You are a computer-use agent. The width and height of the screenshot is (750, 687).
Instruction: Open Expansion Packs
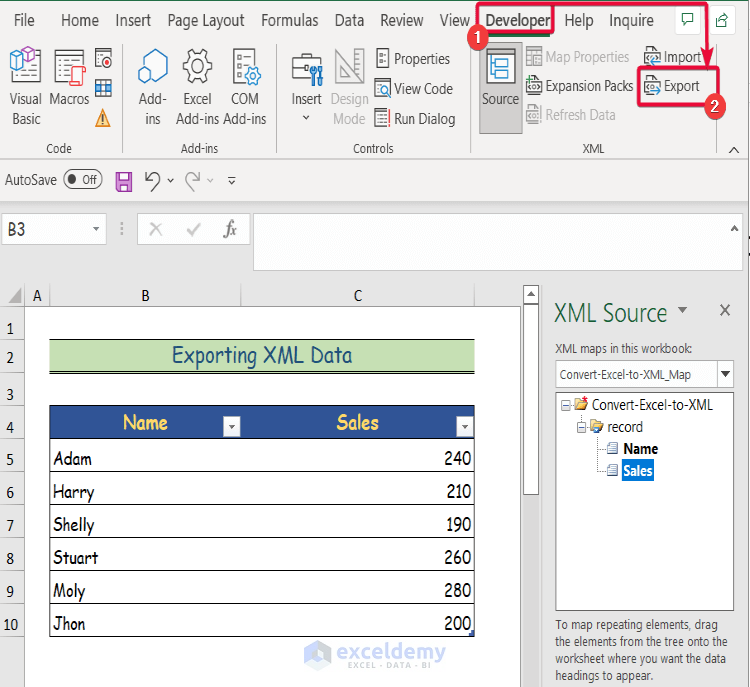[579, 86]
